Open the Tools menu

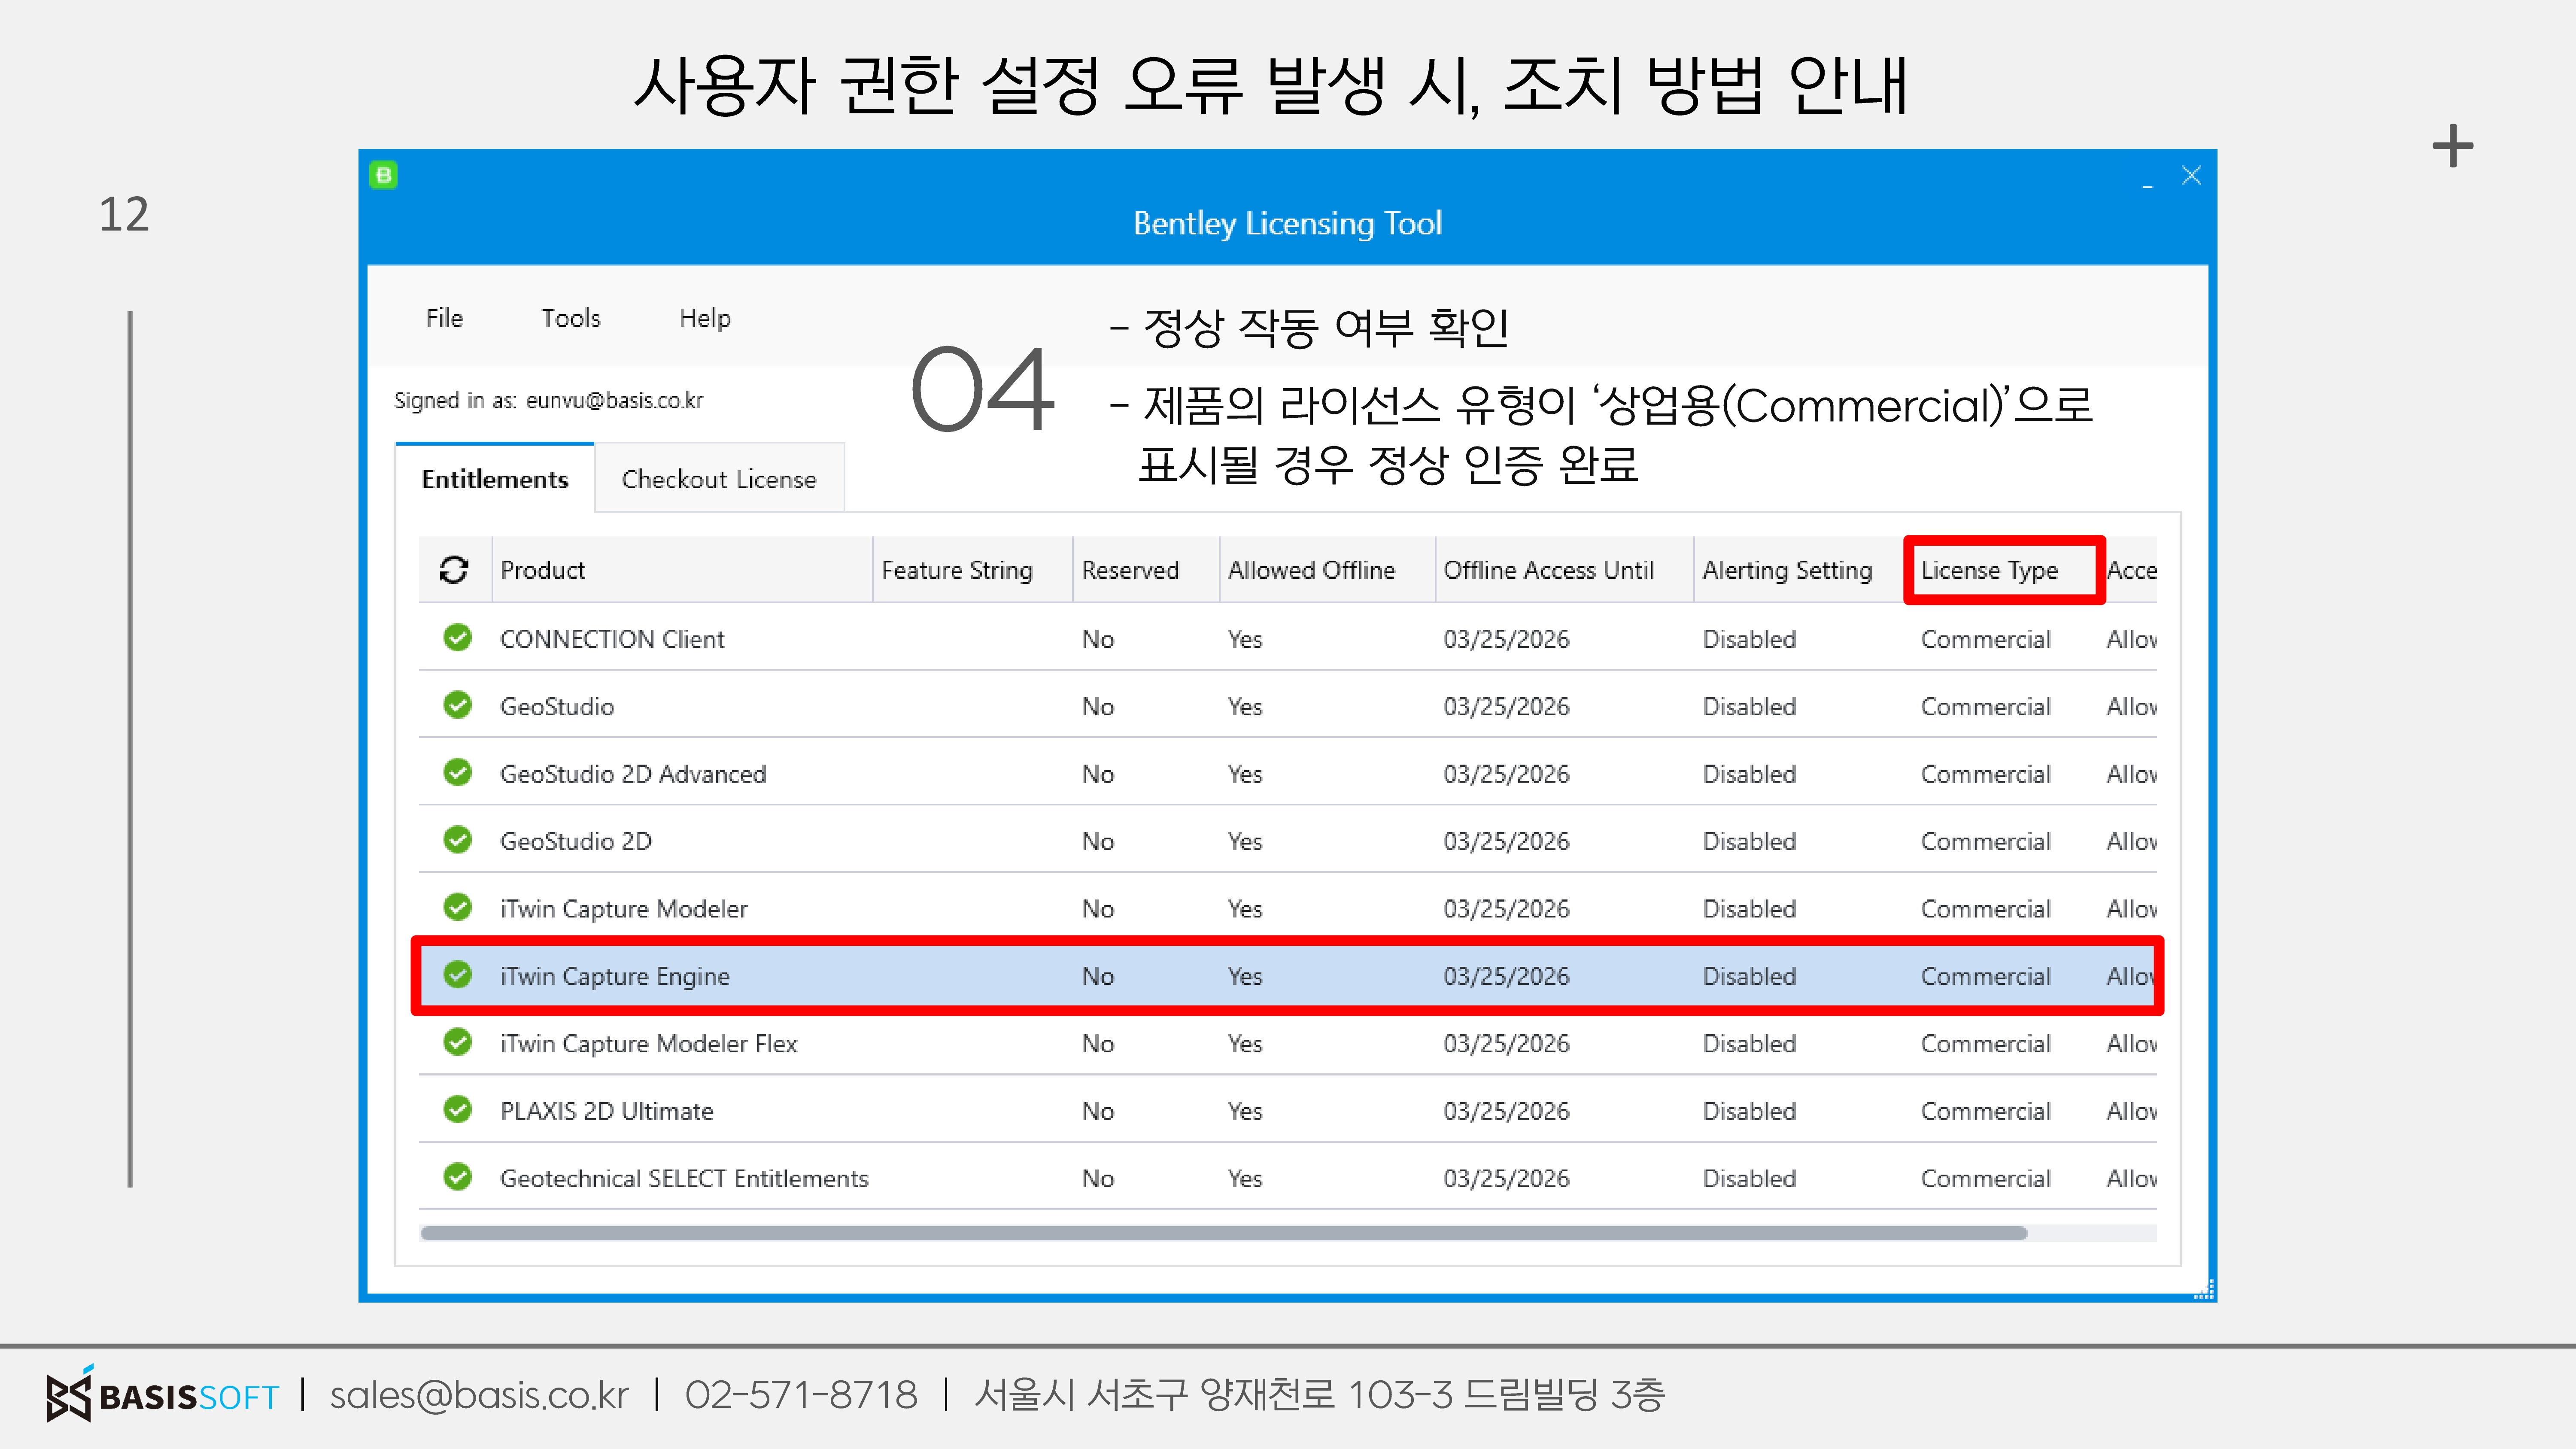pyautogui.click(x=570, y=318)
